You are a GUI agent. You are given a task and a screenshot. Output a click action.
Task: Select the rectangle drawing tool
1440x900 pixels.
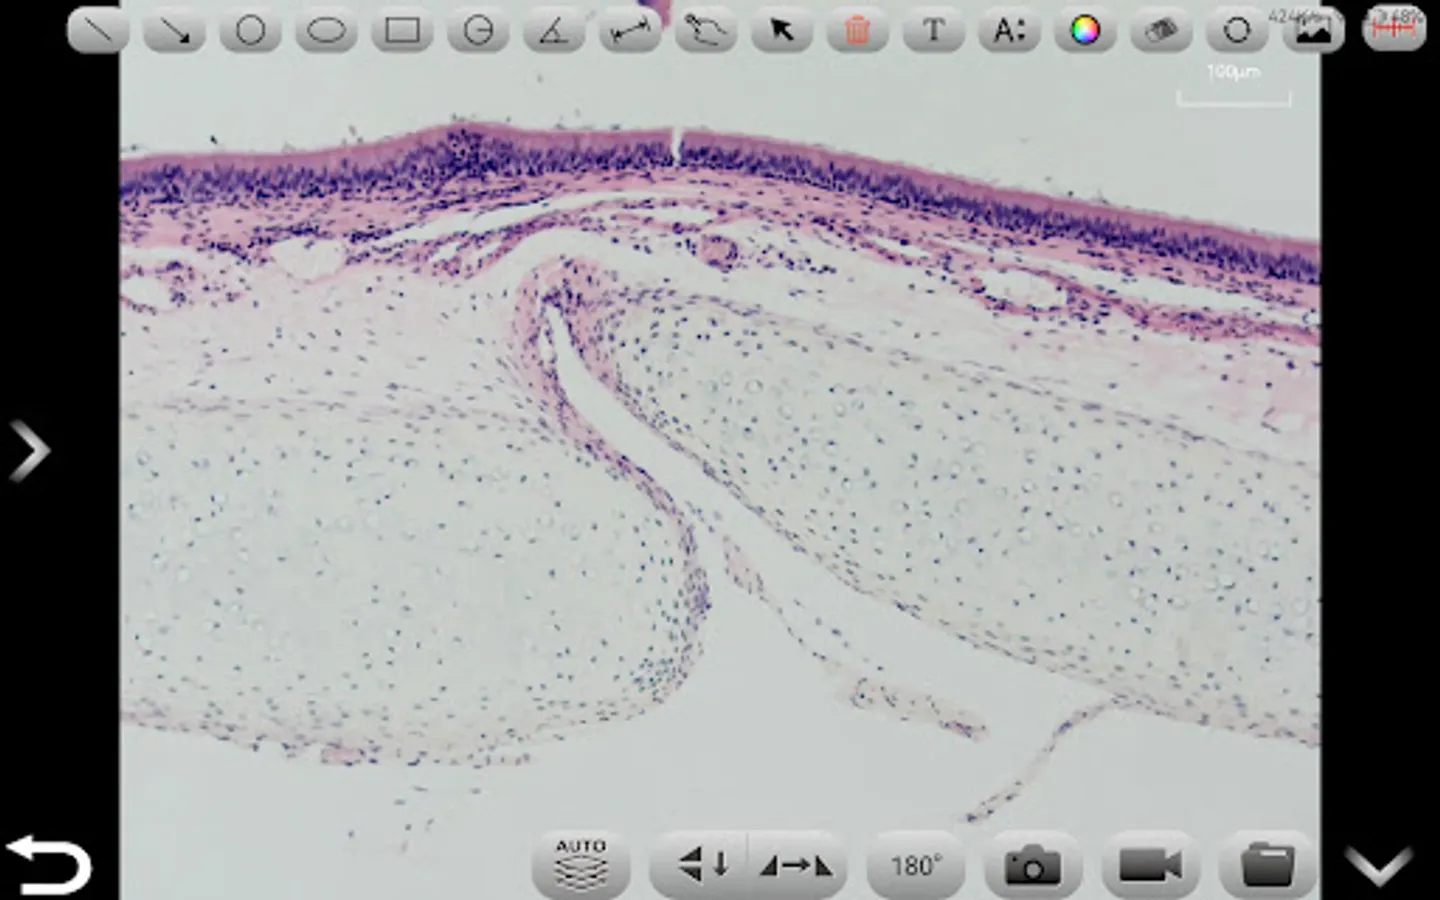tap(402, 30)
